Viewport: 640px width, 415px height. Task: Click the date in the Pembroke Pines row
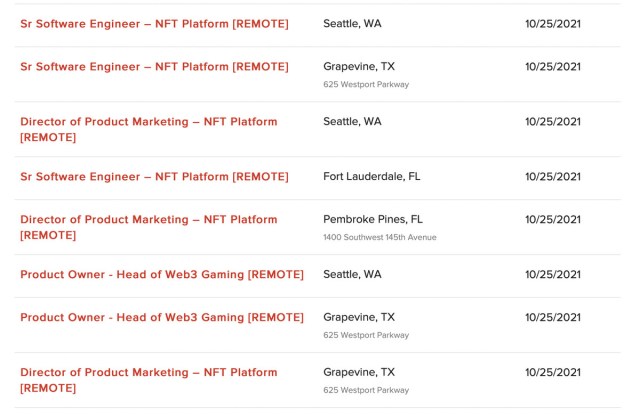(x=553, y=220)
